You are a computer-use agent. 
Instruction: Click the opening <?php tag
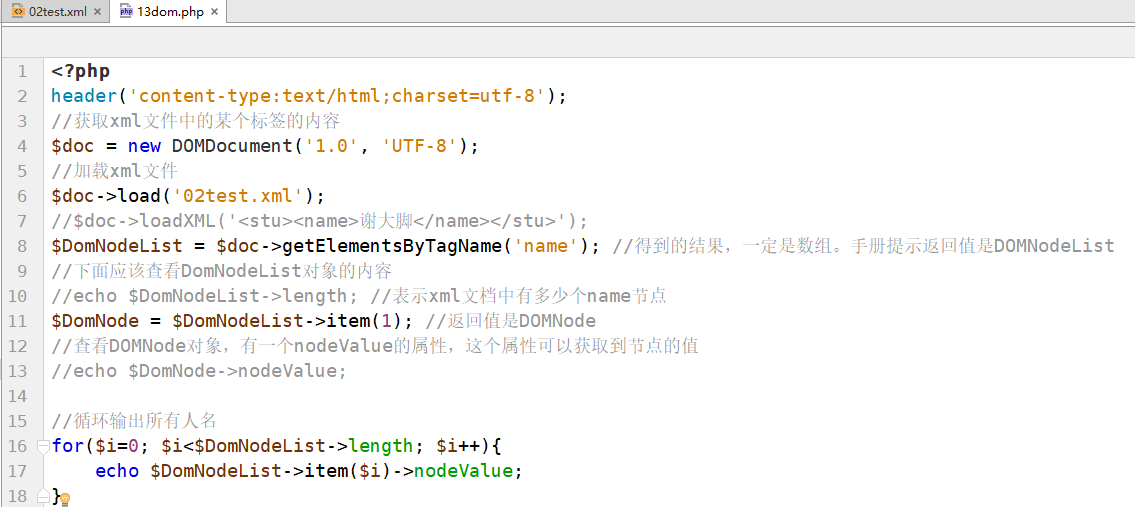coord(80,71)
